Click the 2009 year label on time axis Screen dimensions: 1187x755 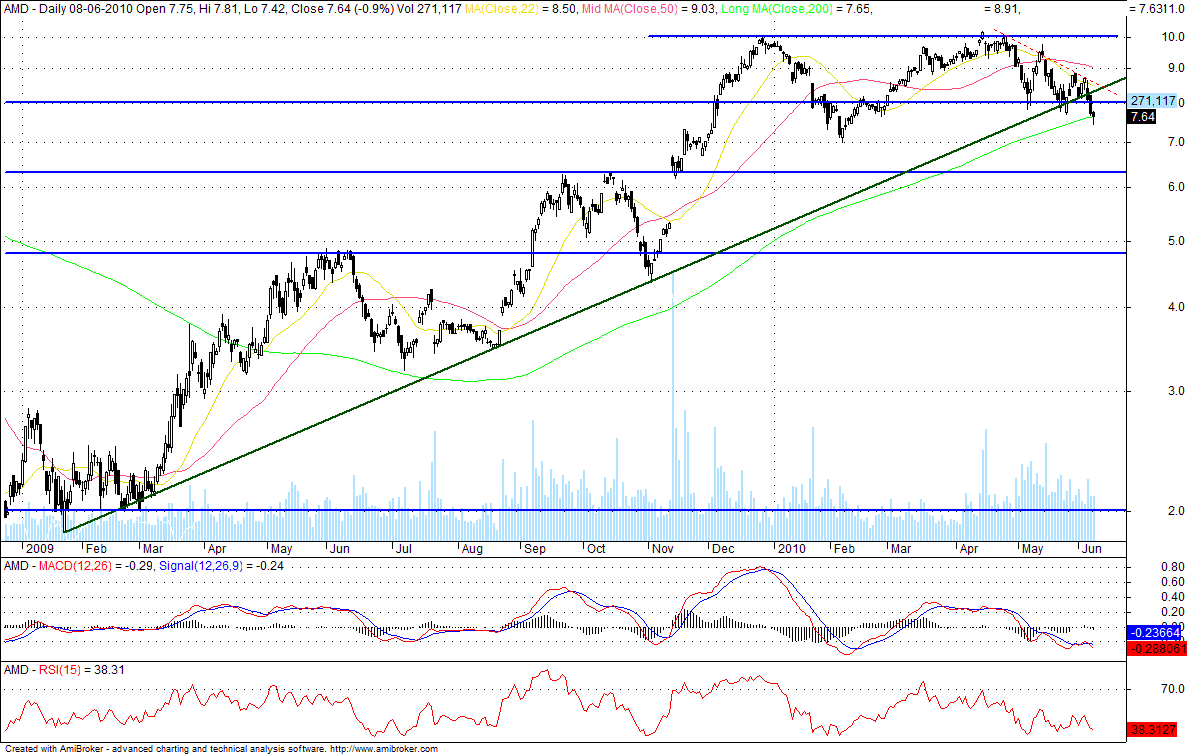pos(39,548)
